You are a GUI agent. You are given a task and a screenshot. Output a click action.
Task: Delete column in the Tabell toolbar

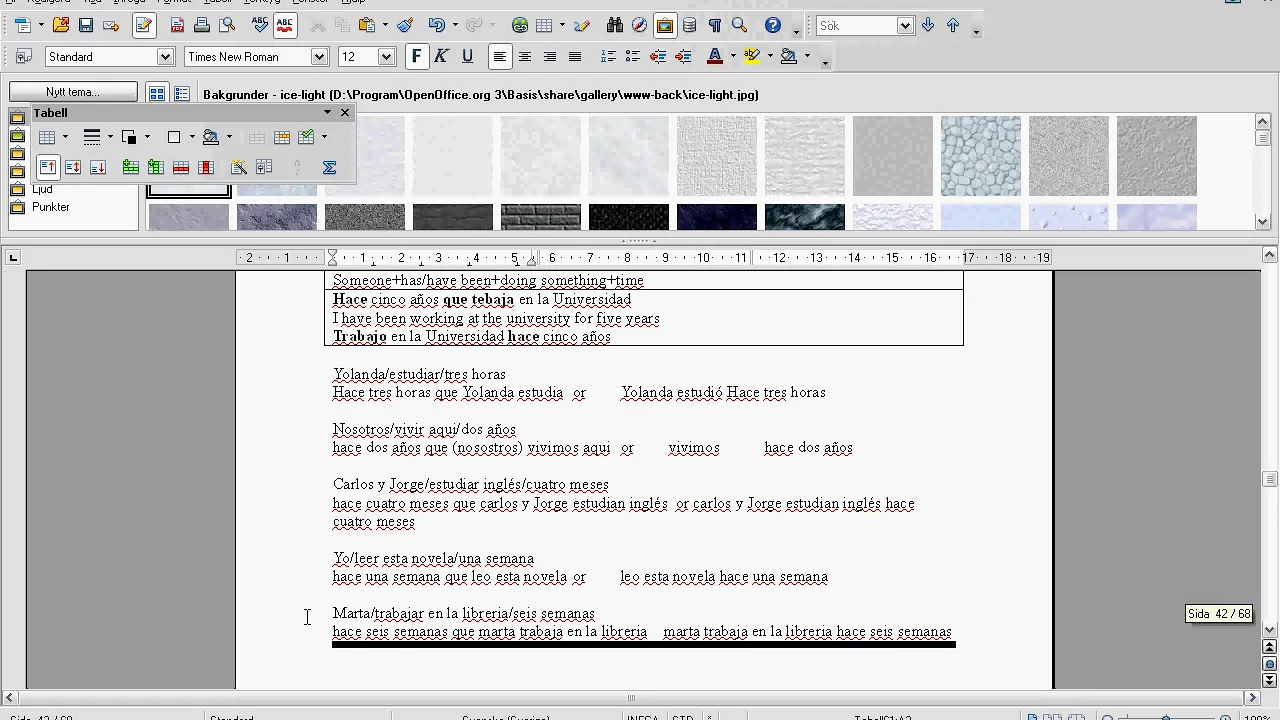(x=206, y=167)
